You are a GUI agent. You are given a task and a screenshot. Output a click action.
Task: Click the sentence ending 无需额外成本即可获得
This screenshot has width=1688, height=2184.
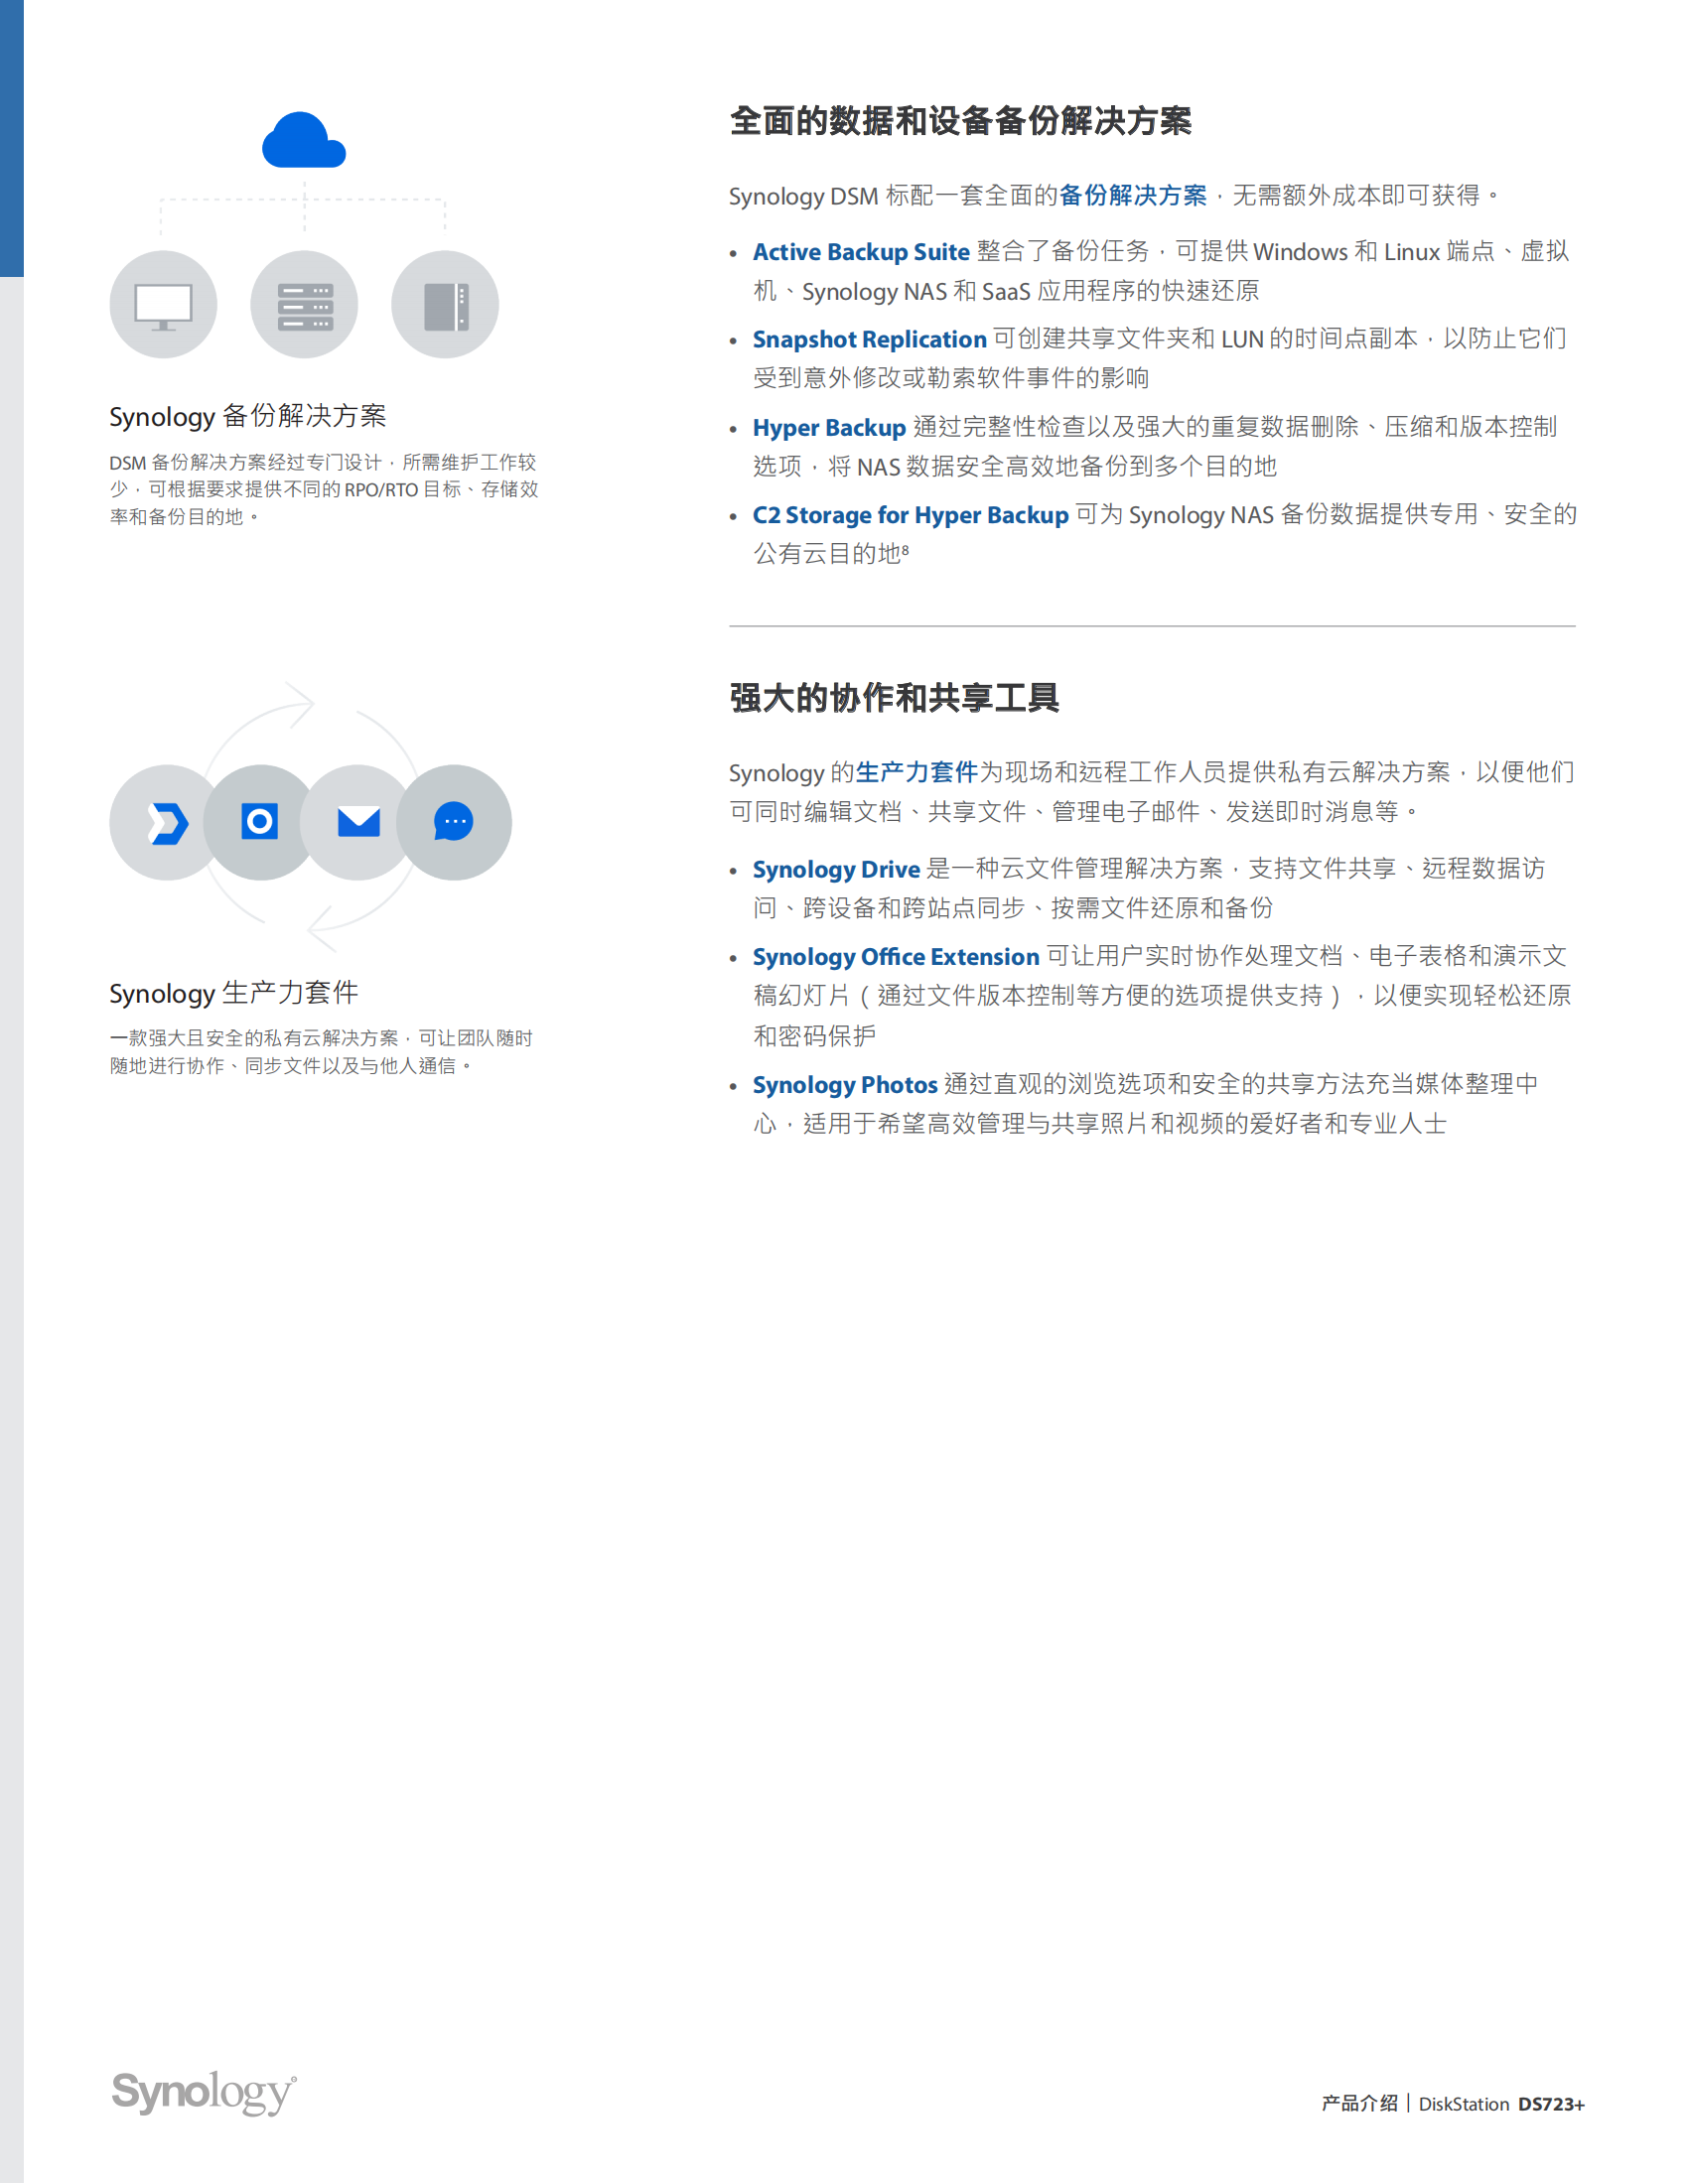1113,196
